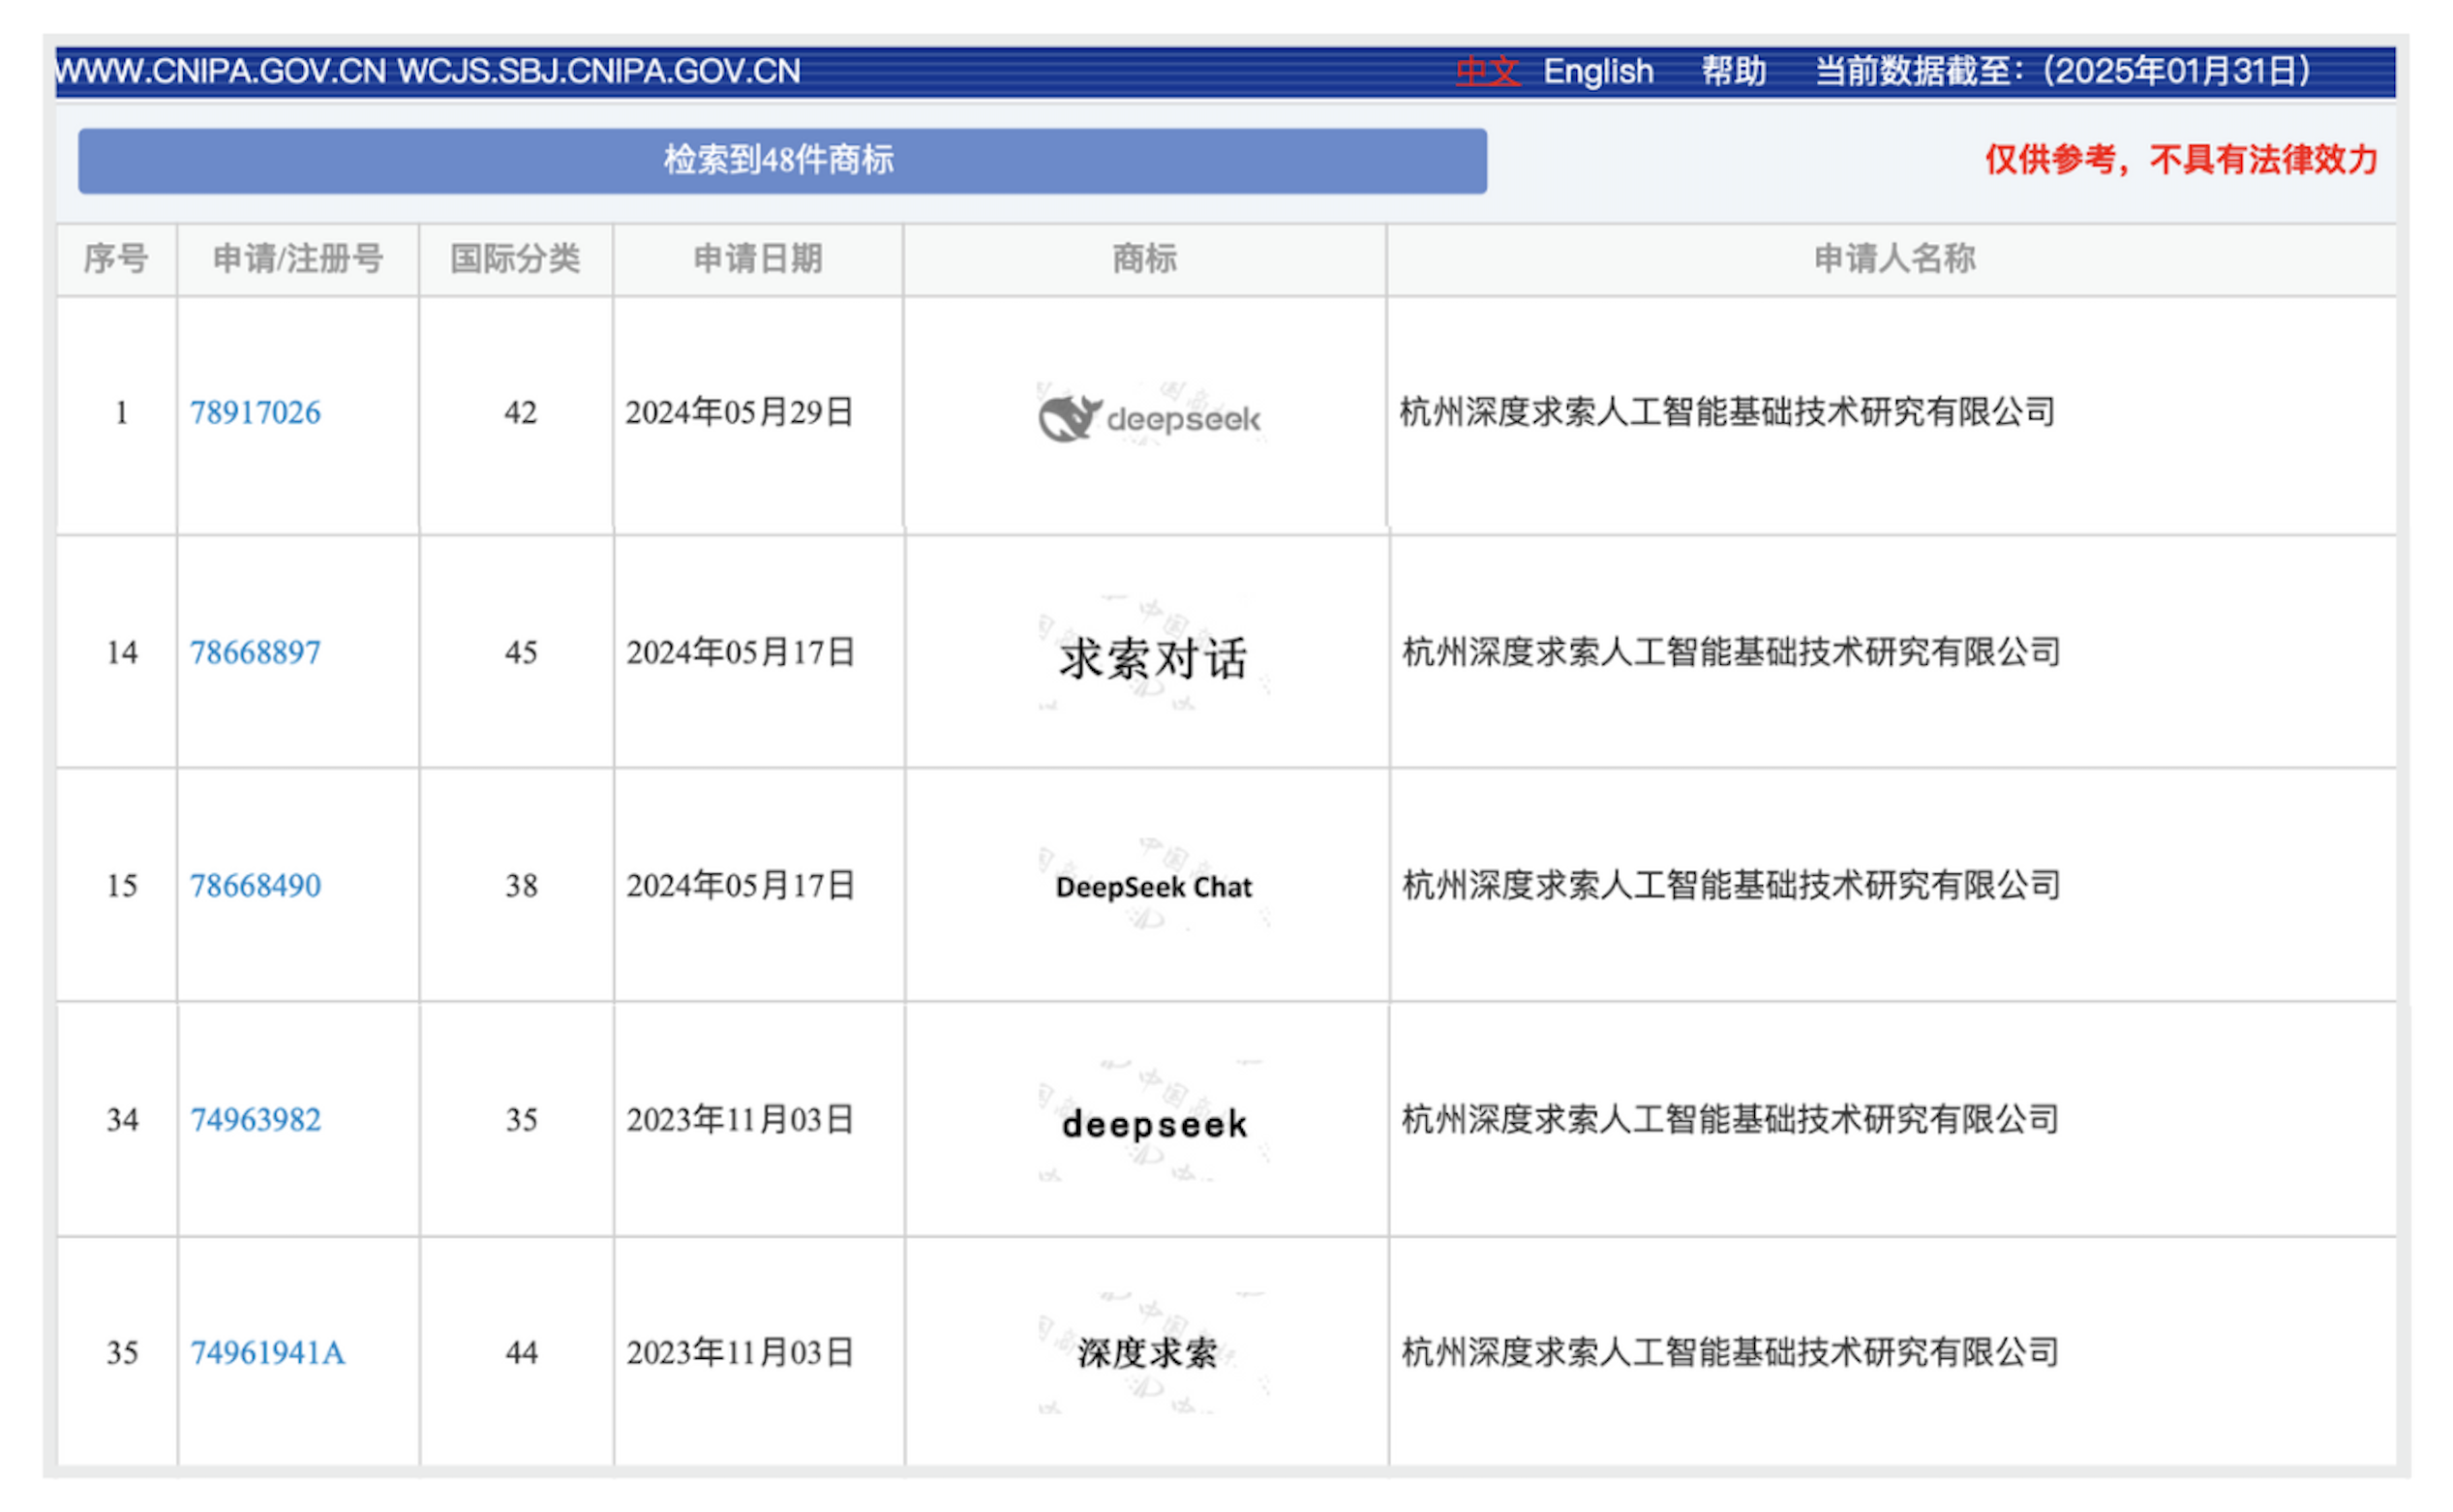This screenshot has width=2453, height=1512.
Task: Click the 检索到48件商标 result bar
Action: (x=782, y=160)
